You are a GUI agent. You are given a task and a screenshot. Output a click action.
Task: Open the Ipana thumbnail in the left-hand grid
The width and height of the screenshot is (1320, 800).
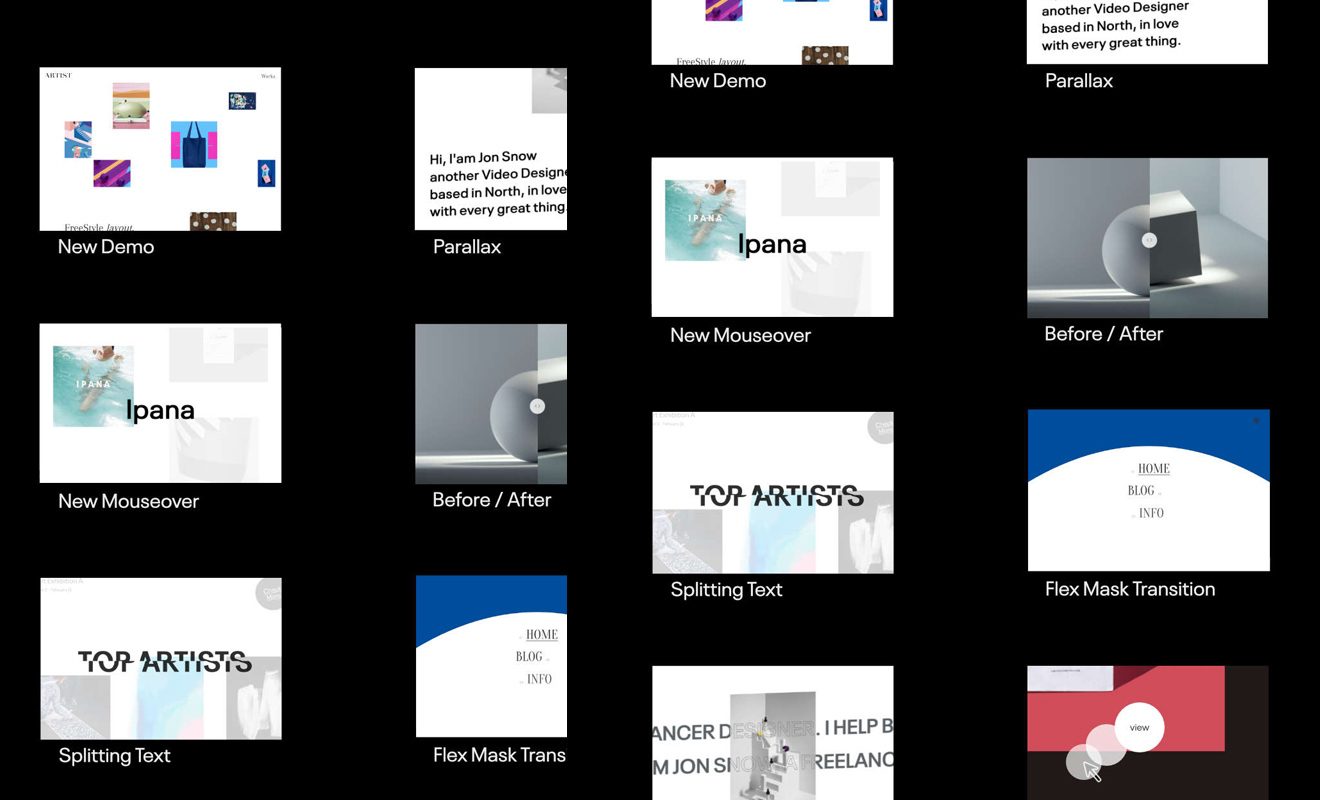[x=160, y=403]
